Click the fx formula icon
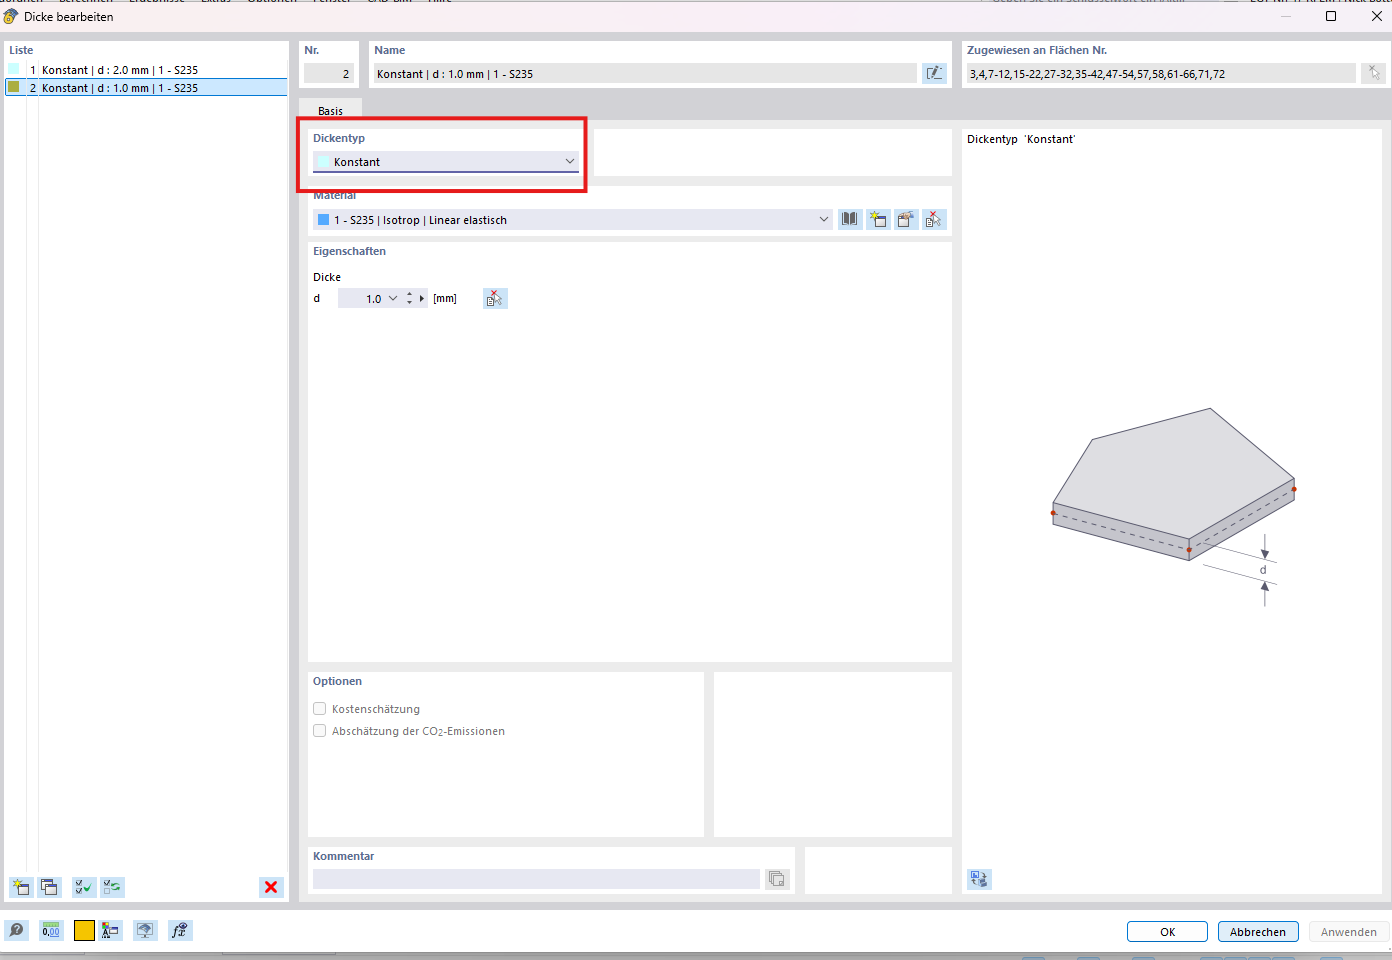Image resolution: width=1392 pixels, height=960 pixels. pyautogui.click(x=179, y=931)
